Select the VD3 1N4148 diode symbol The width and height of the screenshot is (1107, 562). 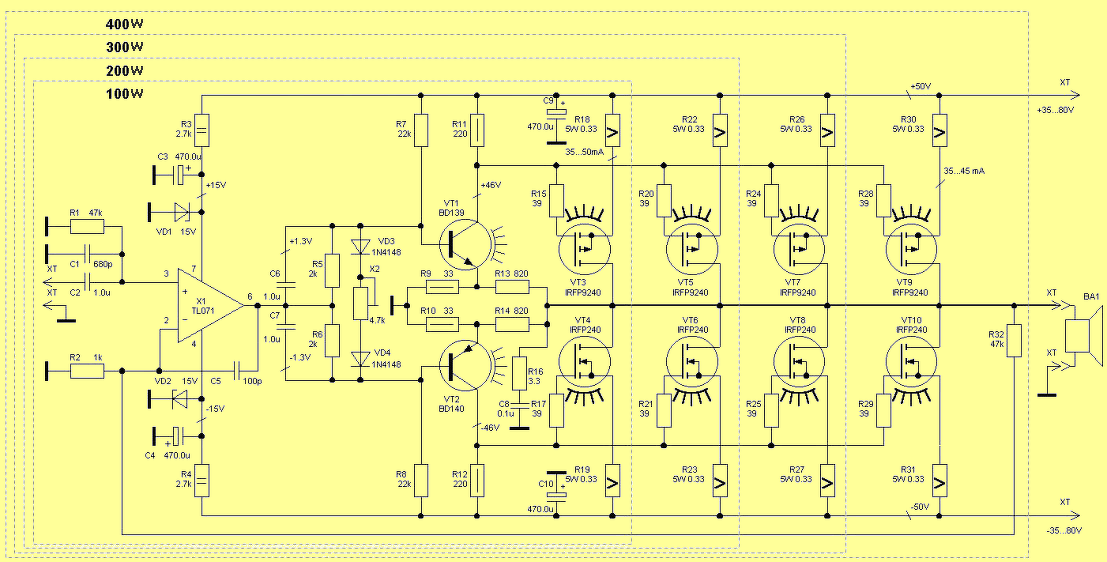361,247
